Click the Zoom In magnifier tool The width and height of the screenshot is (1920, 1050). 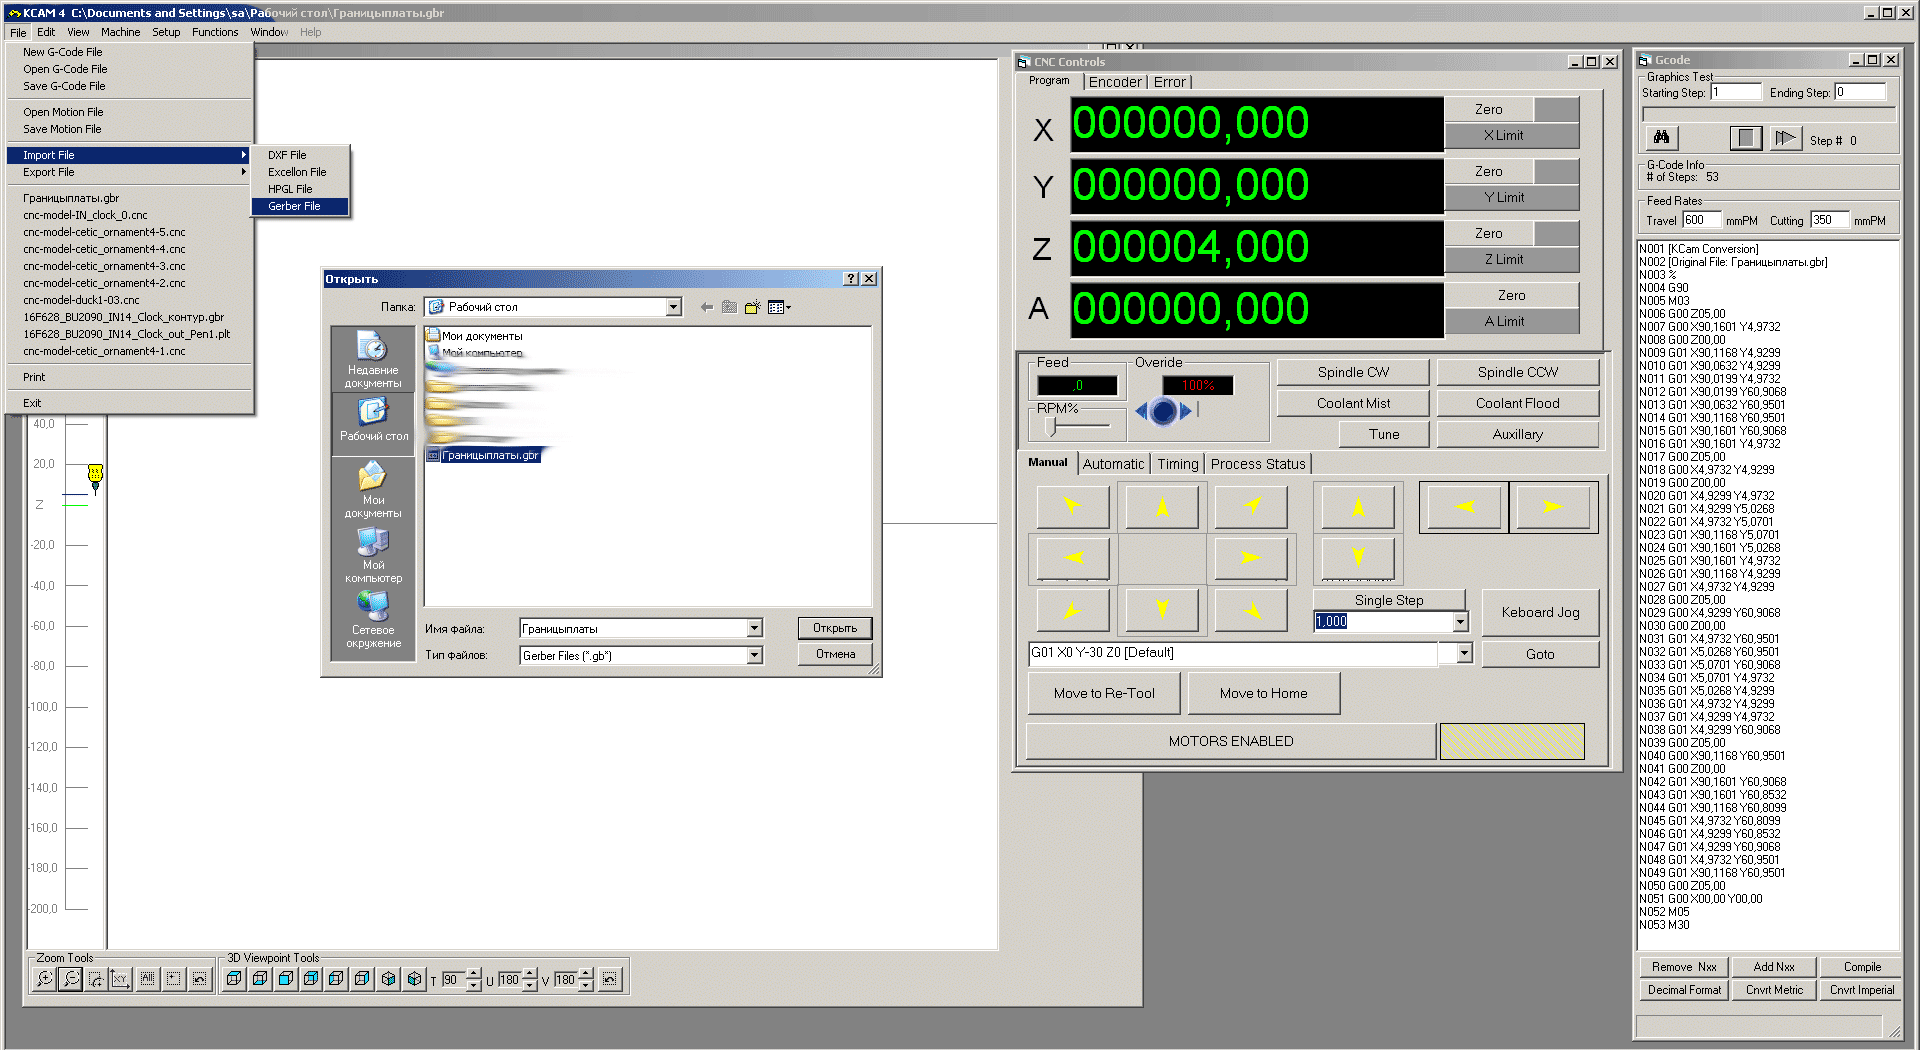click(x=44, y=979)
